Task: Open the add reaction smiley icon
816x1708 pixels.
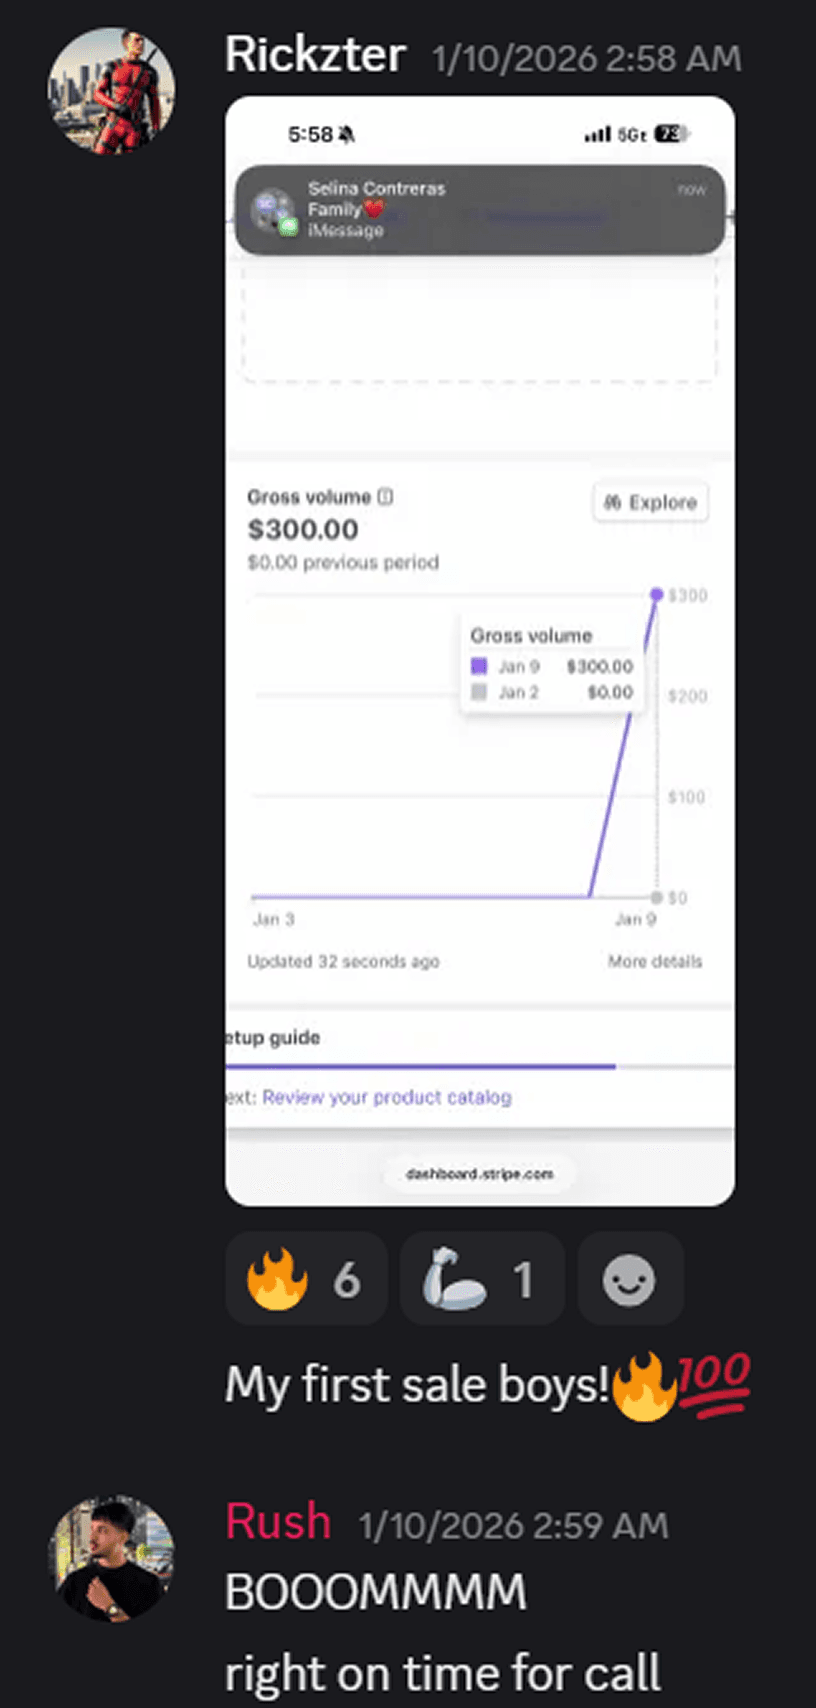Action: 629,1278
